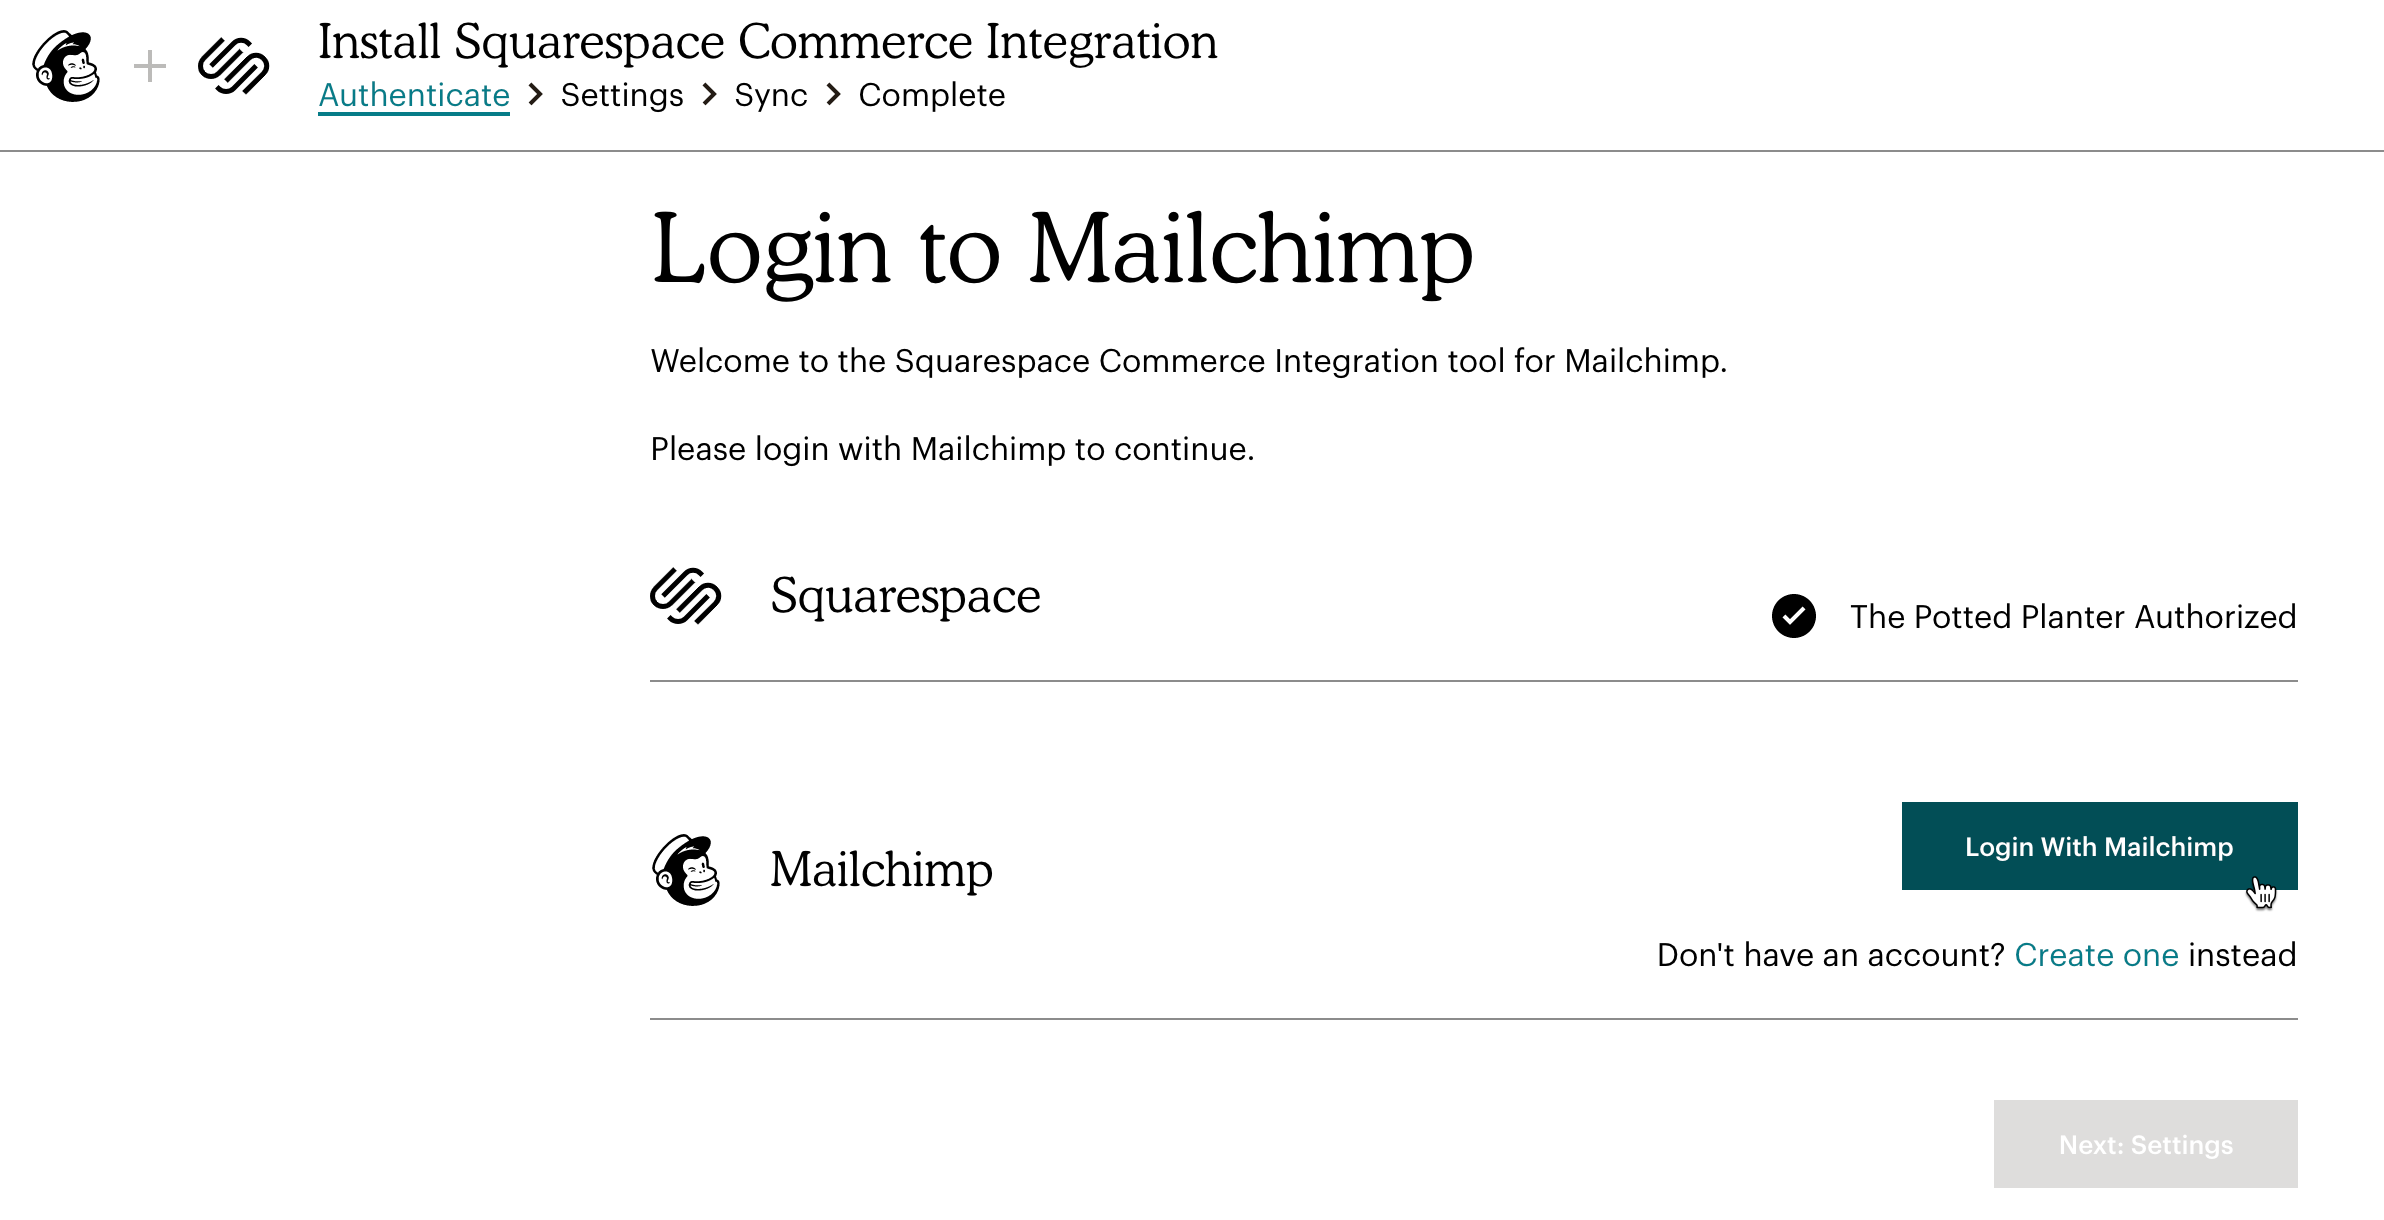Click the Squarespace logo icon top left
Viewport: 2384px width, 1220px height.
tap(235, 65)
